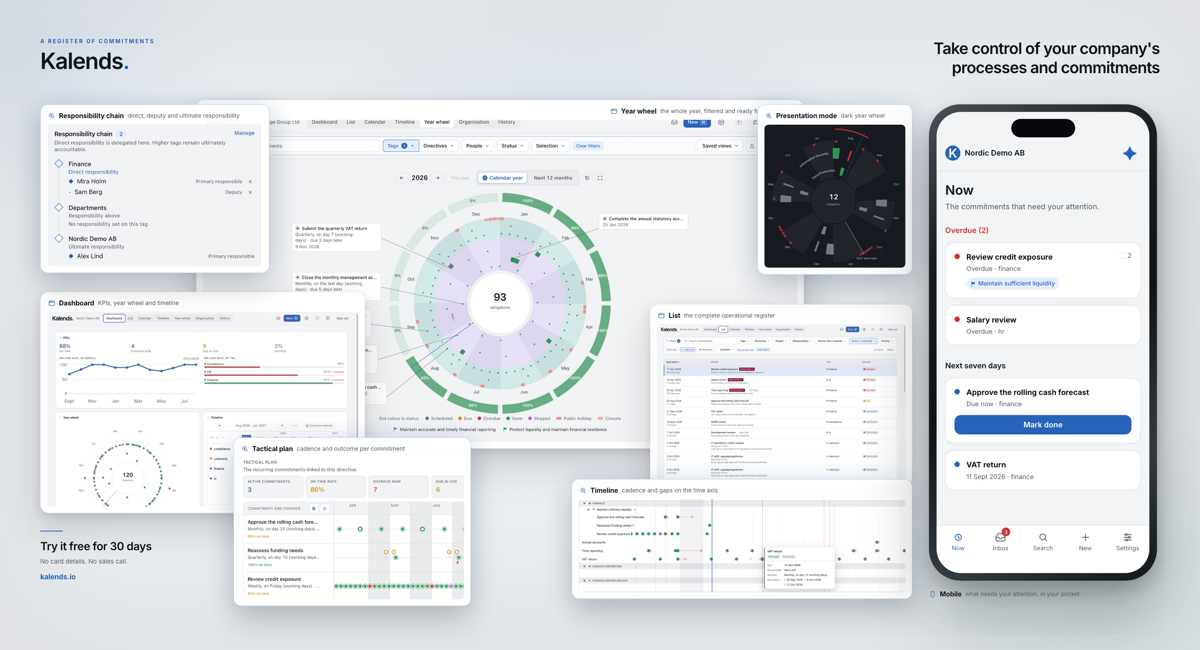Tap the blue sparkle icon on mobile header
This screenshot has width=1200, height=650.
tap(1129, 153)
